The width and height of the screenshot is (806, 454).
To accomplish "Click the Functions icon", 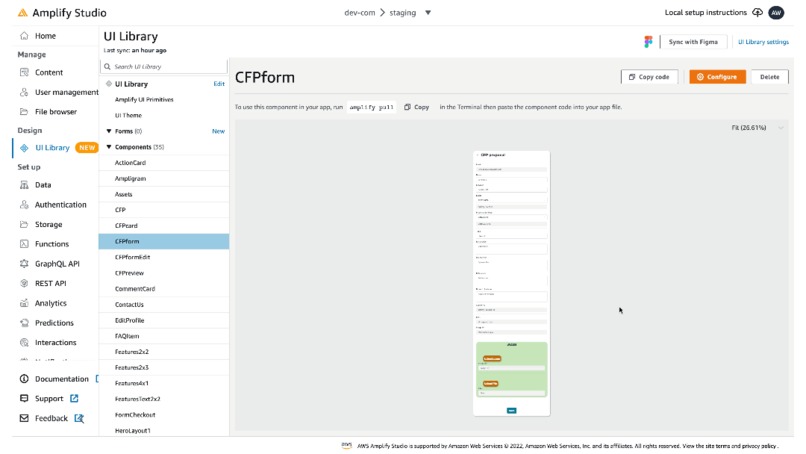I will point(24,244).
